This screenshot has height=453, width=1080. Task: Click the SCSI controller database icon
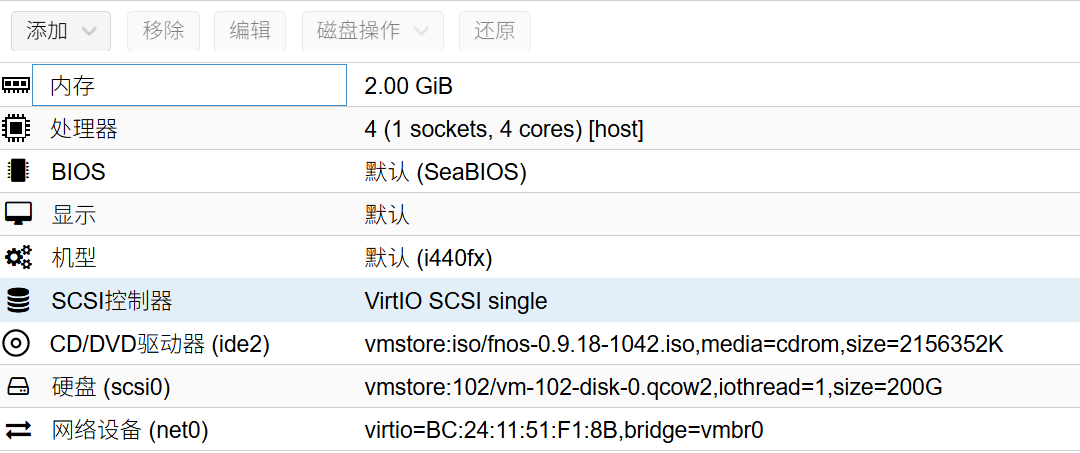click(17, 301)
